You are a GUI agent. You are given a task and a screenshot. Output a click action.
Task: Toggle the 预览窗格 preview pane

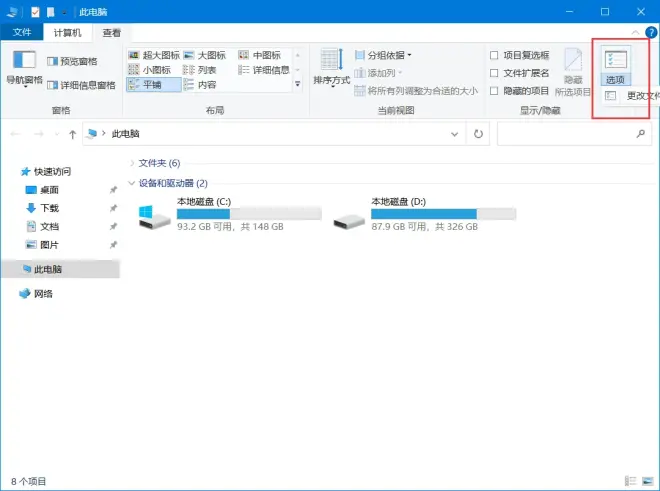pyautogui.click(x=72, y=61)
